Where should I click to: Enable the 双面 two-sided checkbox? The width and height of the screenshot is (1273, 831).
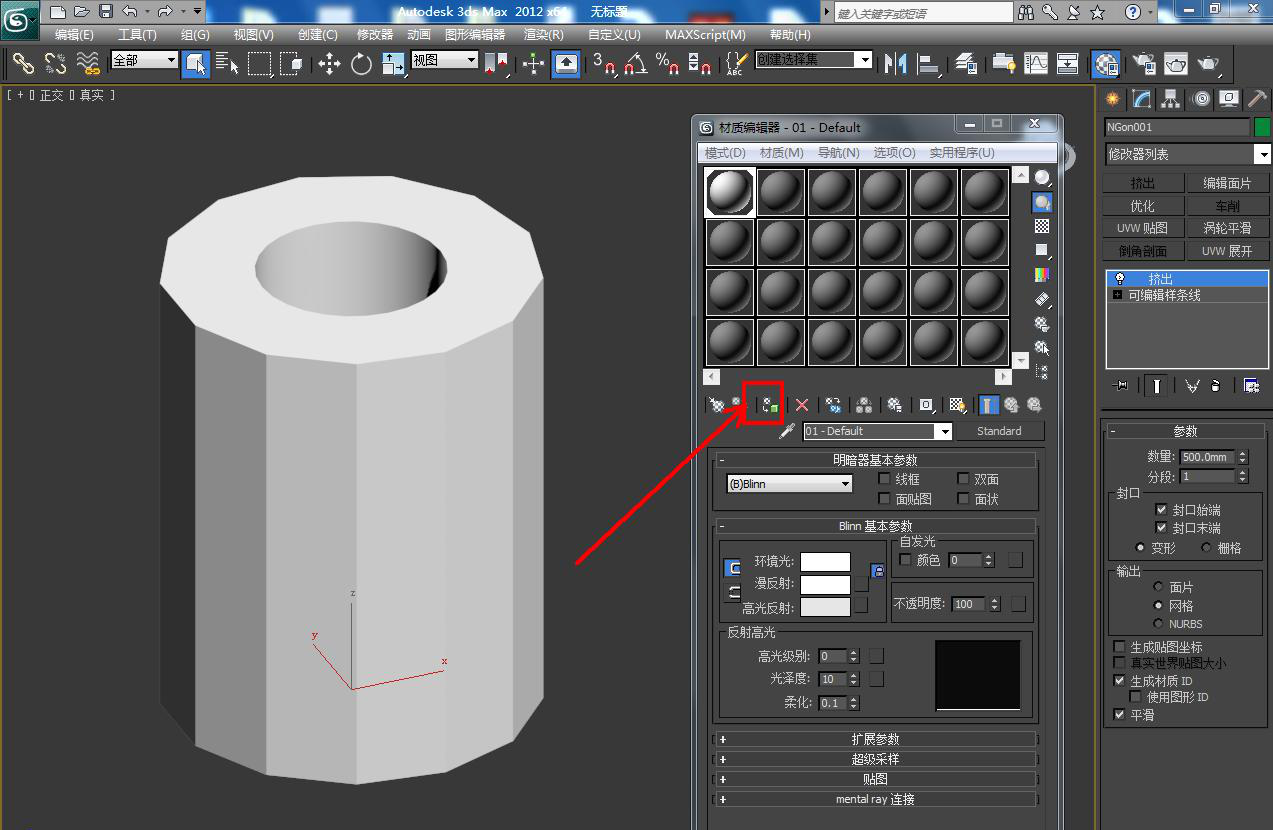click(x=964, y=479)
